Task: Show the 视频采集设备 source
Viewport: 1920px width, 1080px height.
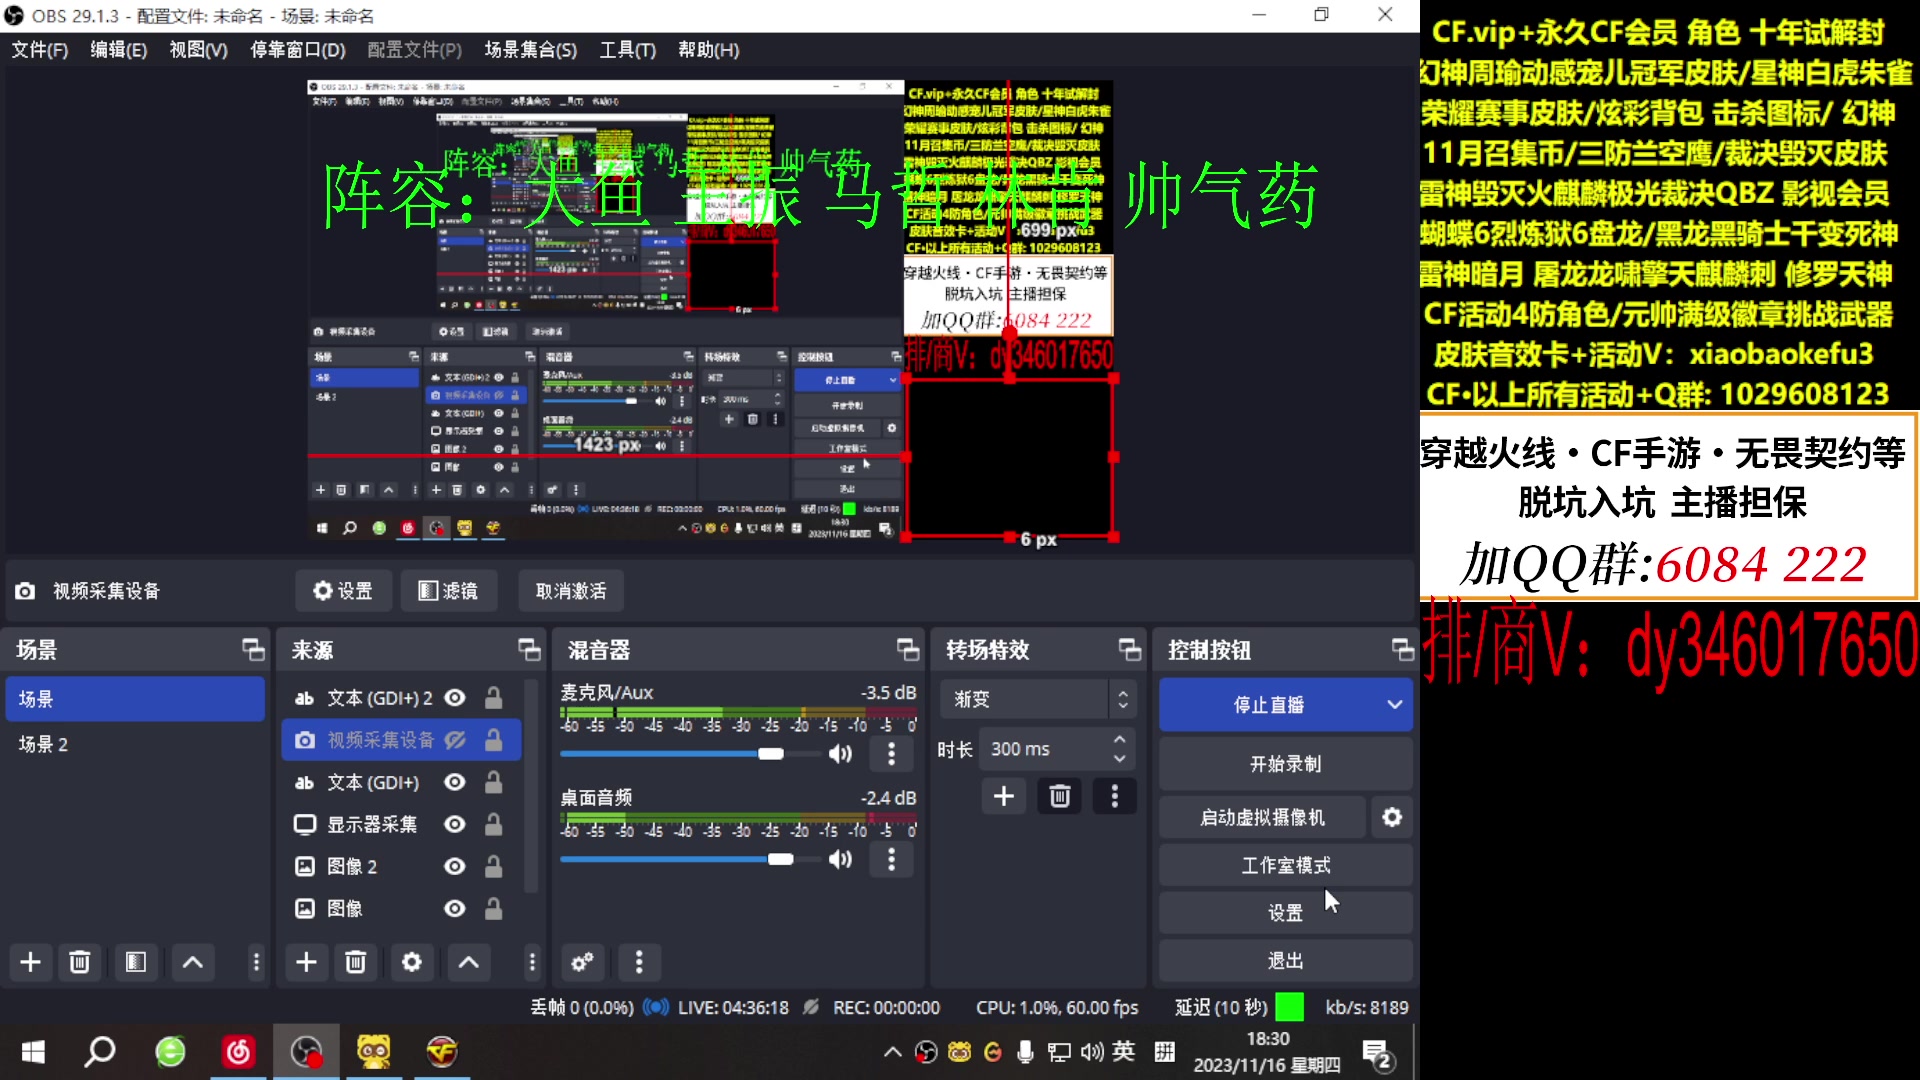Action: [x=455, y=740]
